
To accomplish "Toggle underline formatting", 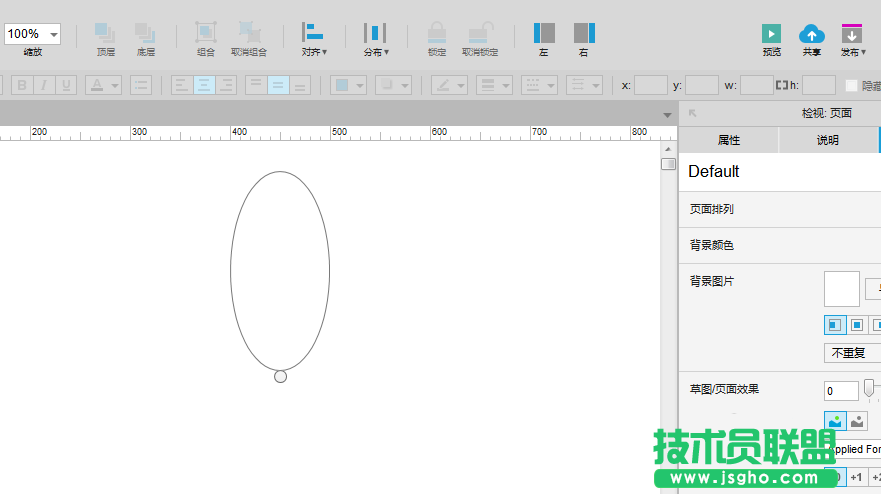I will [x=66, y=85].
